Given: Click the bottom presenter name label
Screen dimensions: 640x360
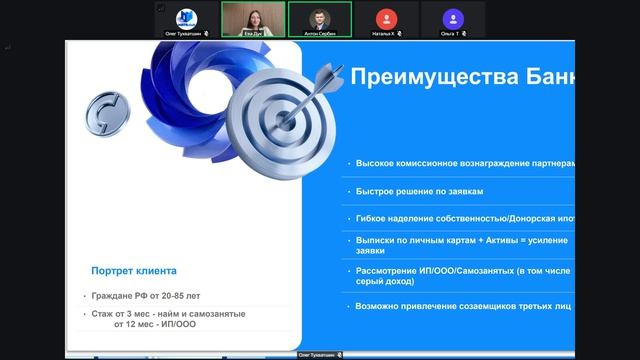Looking at the screenshot, I should tap(320, 355).
